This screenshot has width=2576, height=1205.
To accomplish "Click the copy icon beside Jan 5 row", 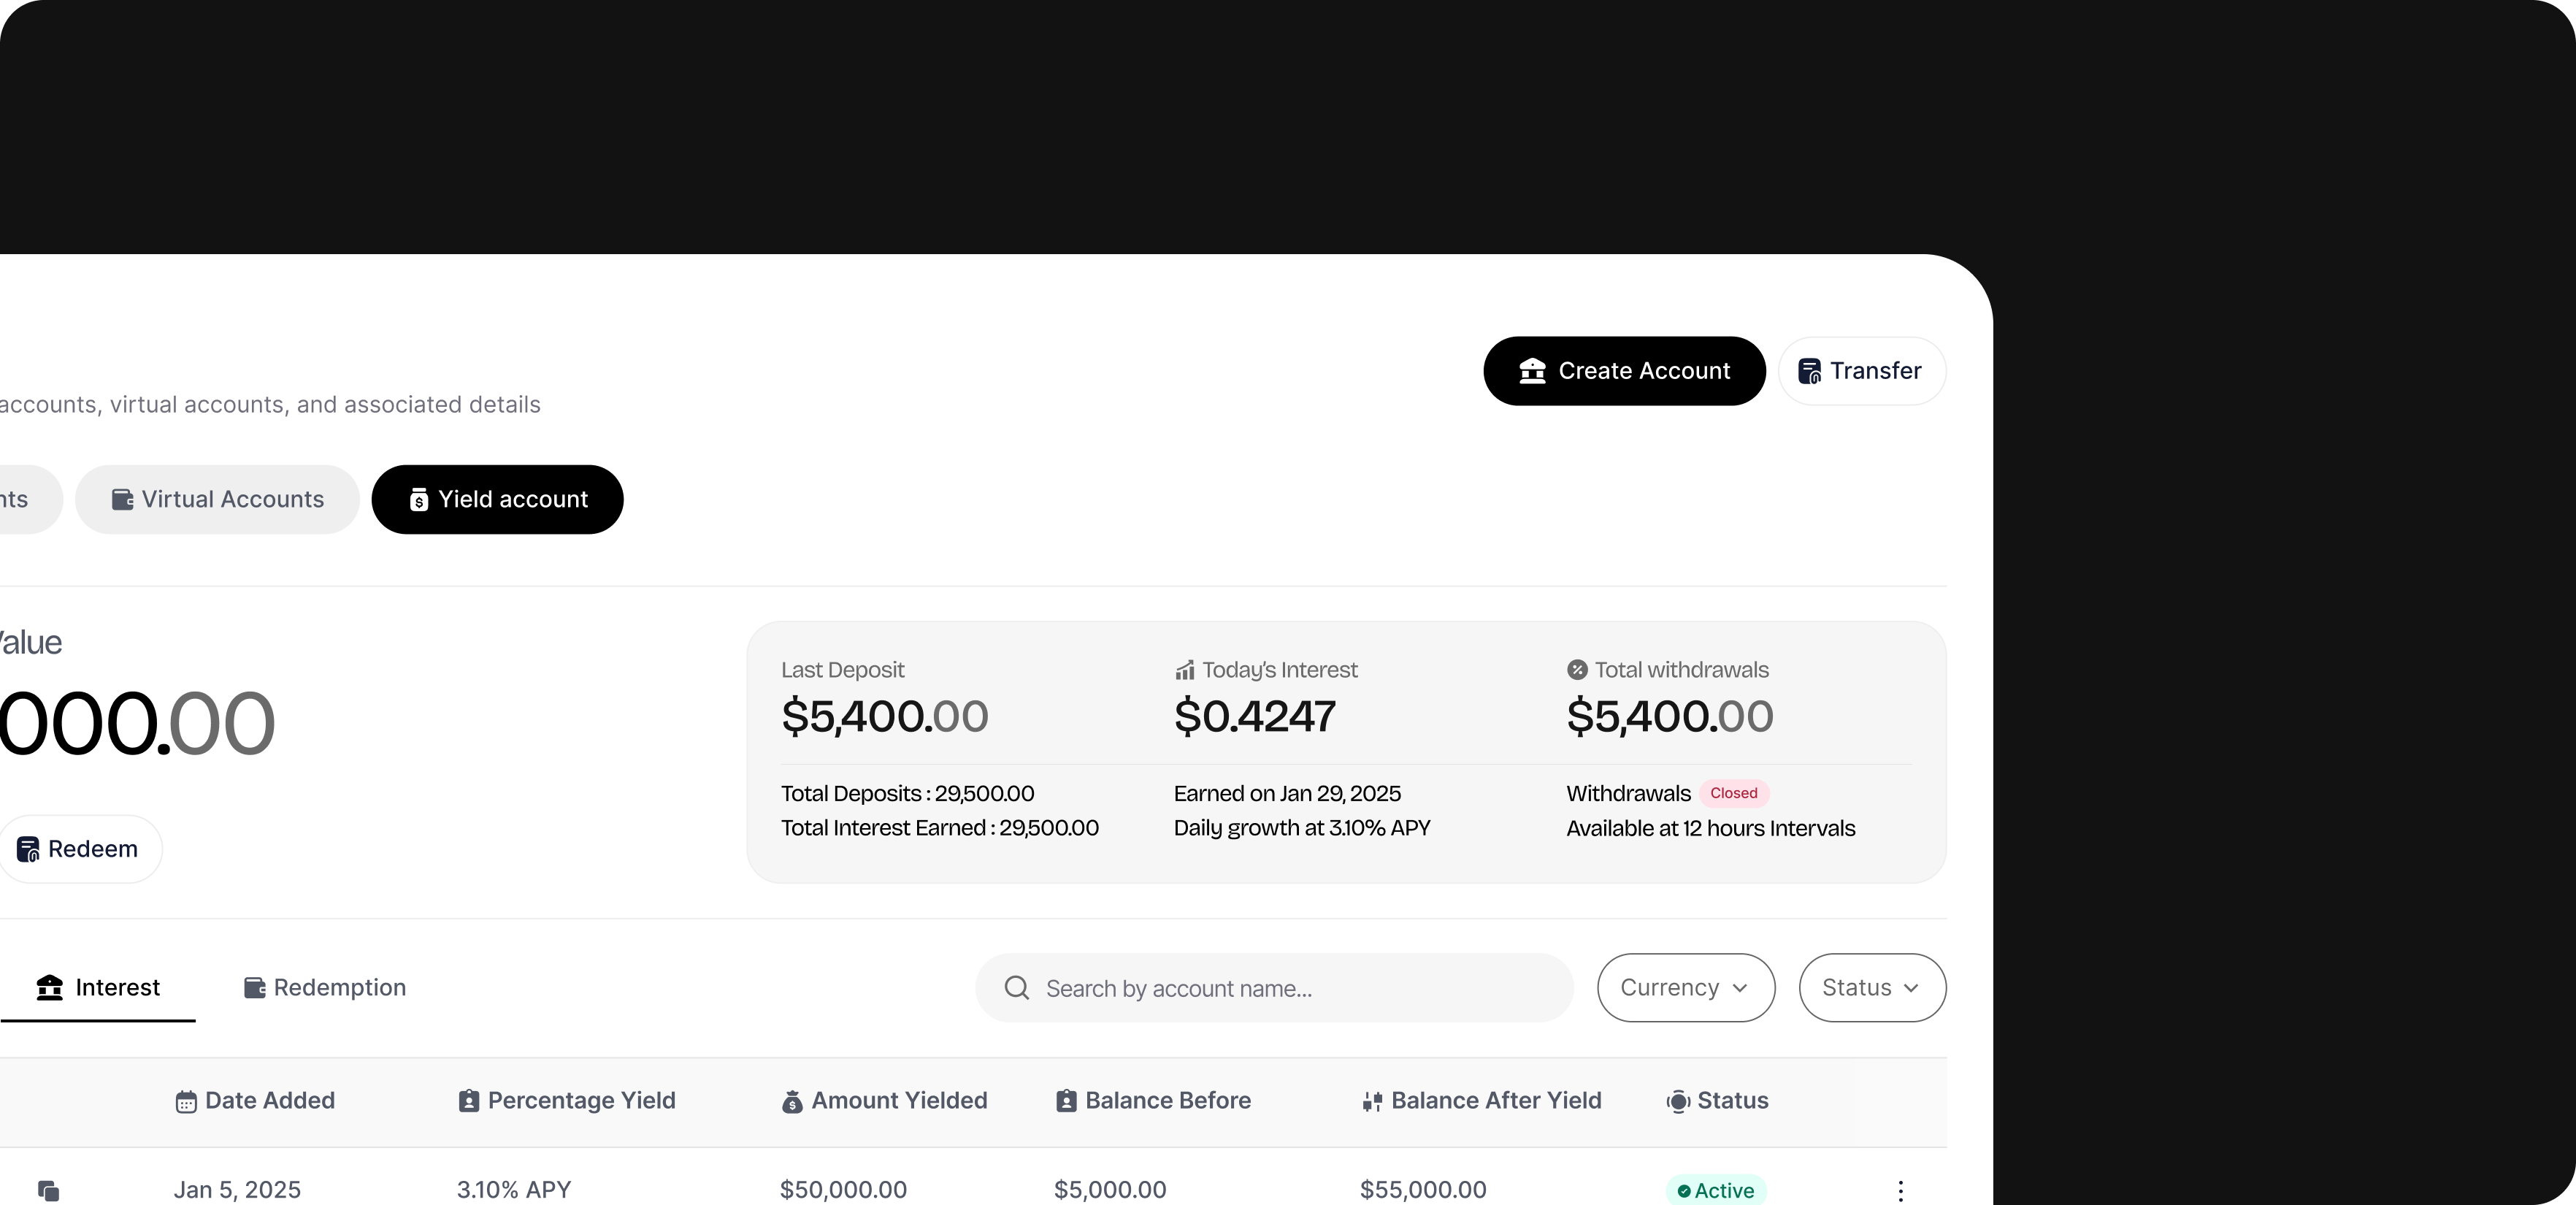I will click(x=48, y=1190).
